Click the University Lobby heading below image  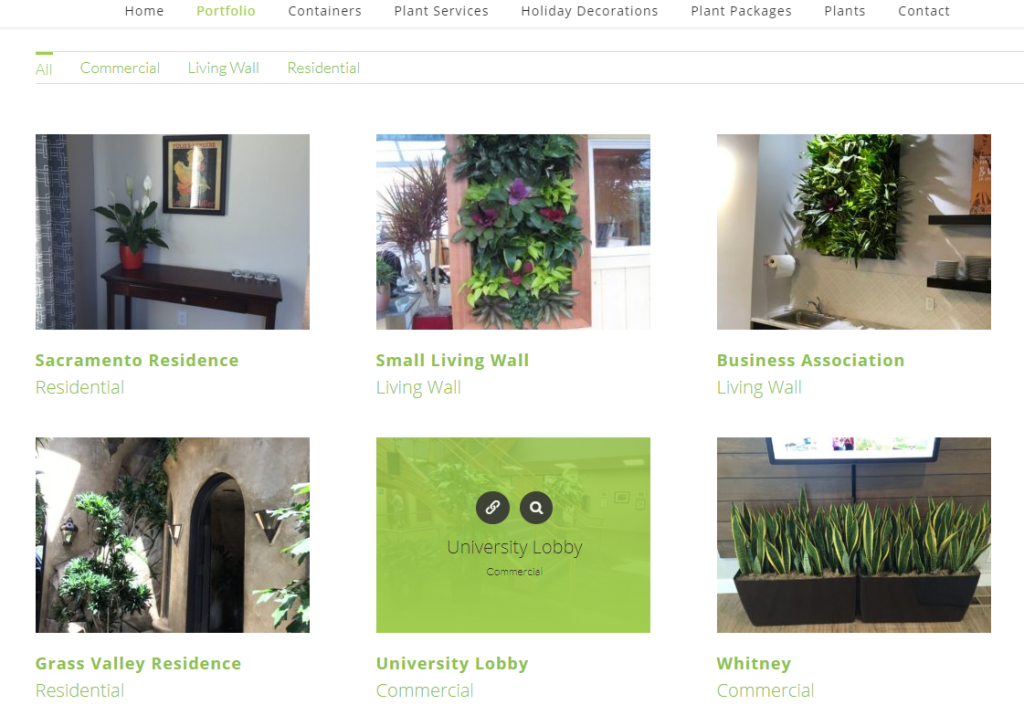(452, 663)
